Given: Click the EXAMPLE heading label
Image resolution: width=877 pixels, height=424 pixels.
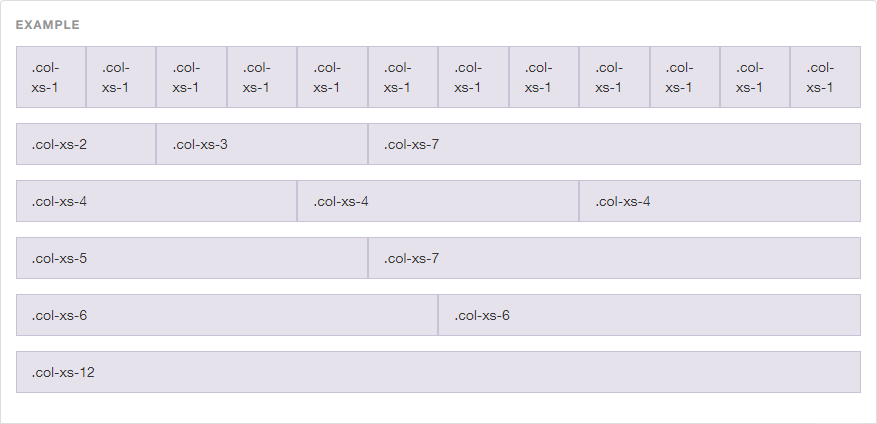Looking at the screenshot, I should 48,25.
